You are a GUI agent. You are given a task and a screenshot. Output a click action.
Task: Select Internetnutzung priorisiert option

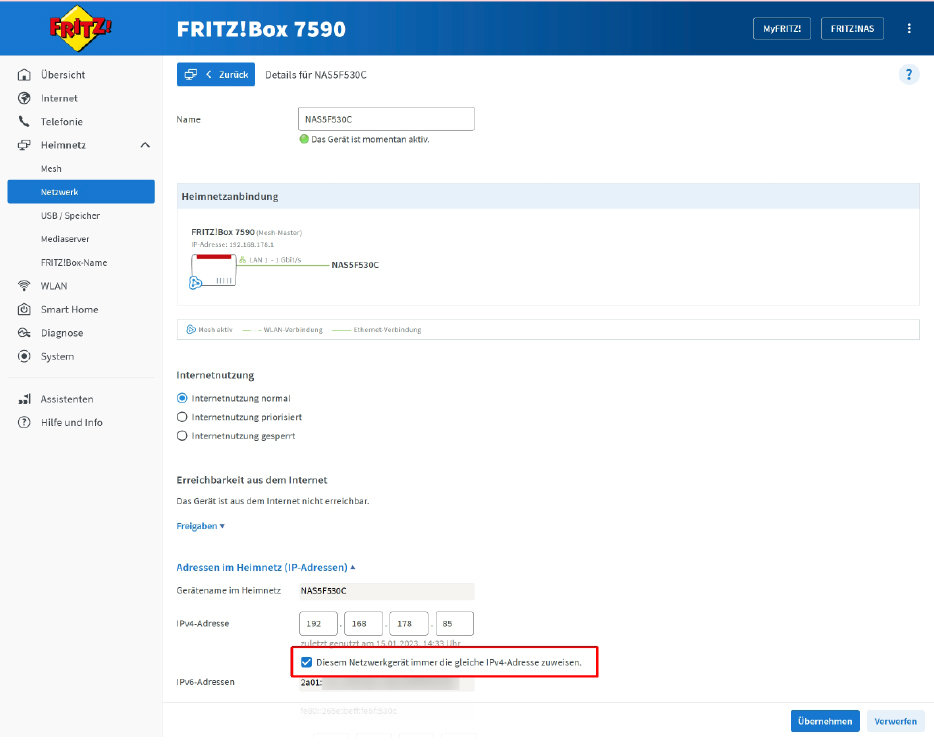click(x=182, y=418)
